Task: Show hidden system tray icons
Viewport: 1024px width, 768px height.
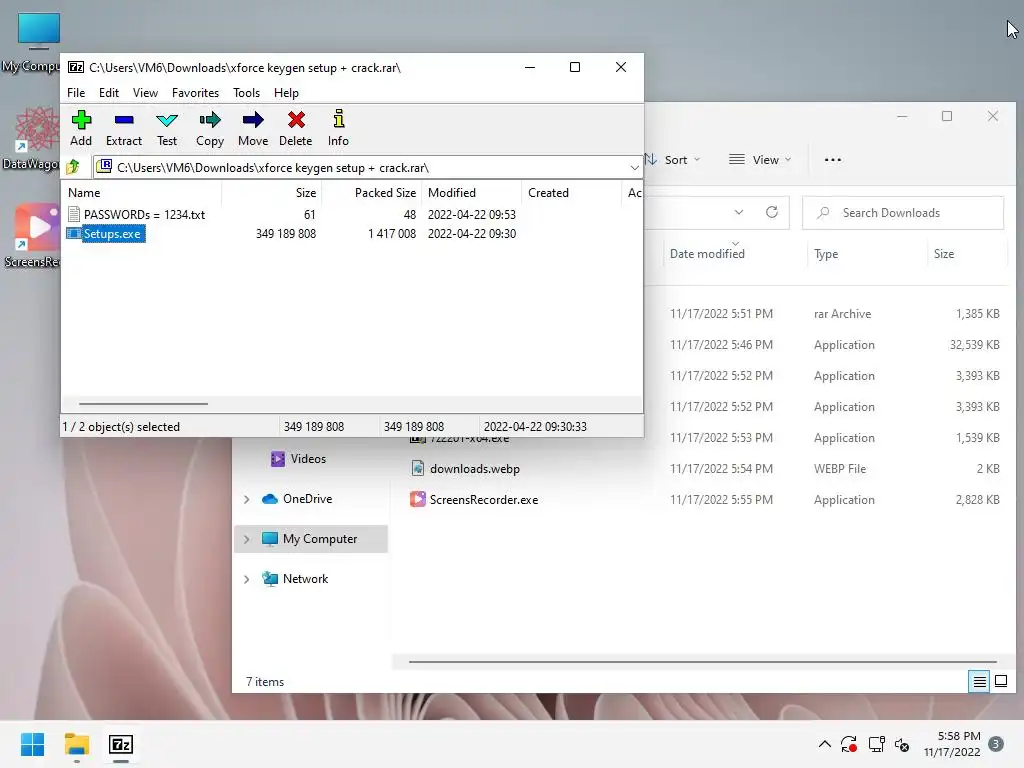Action: (825, 744)
